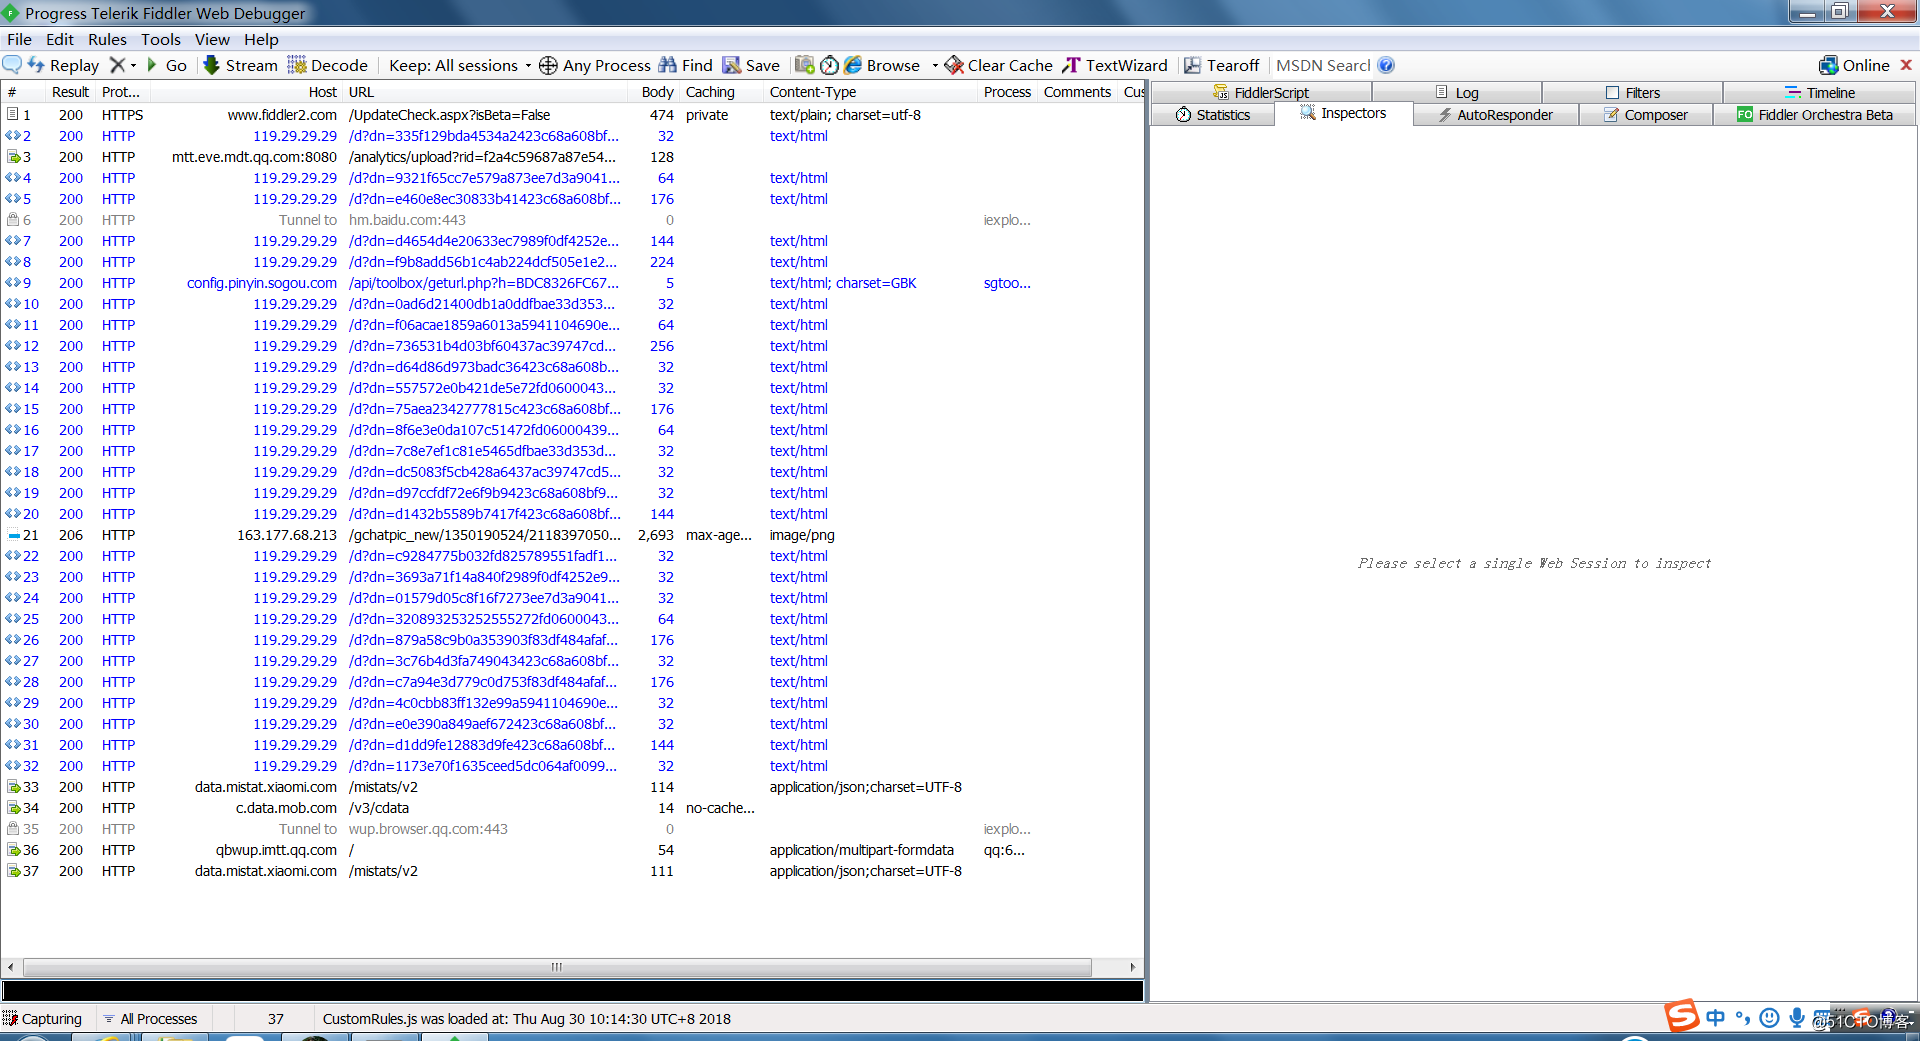
Task: Open the TextWizard tool
Action: pos(1115,65)
